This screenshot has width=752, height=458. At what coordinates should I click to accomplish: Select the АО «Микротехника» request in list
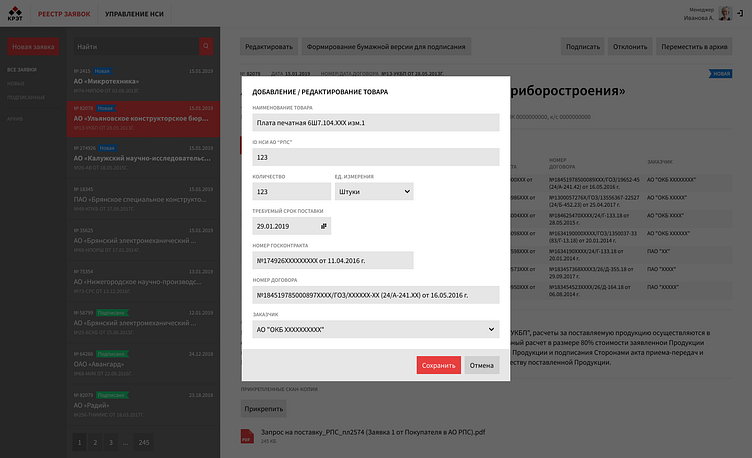[143, 81]
